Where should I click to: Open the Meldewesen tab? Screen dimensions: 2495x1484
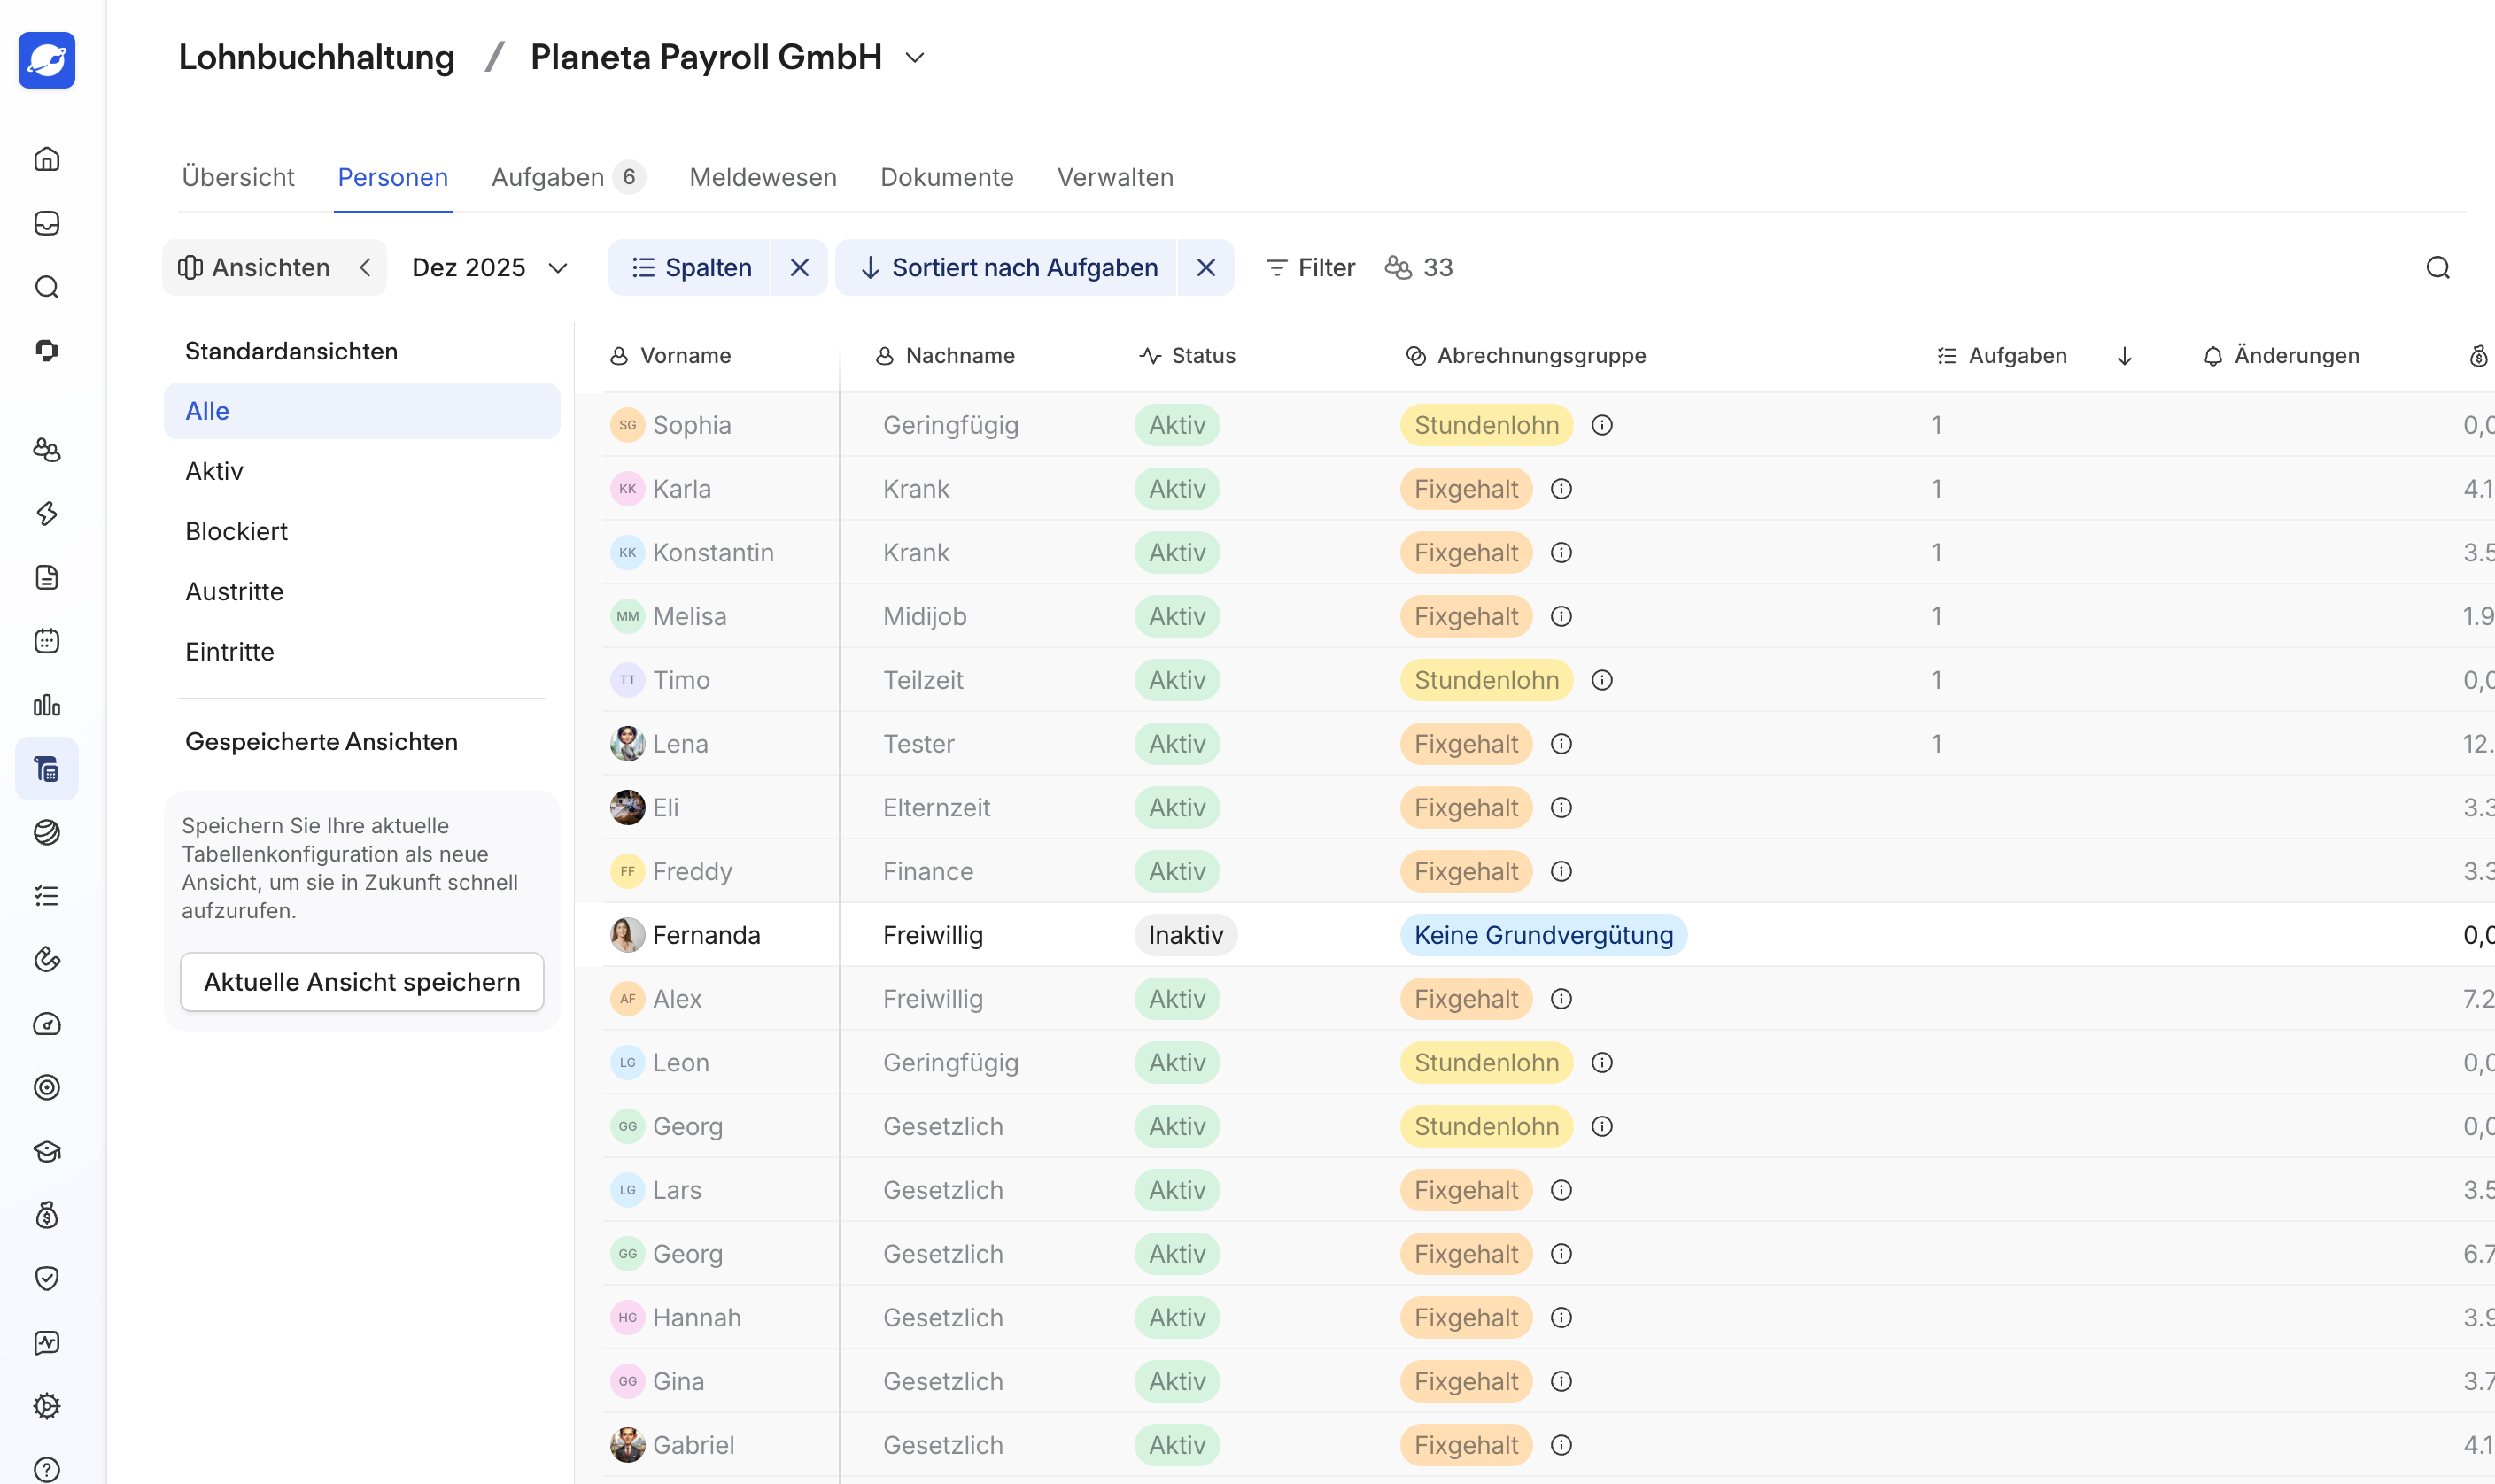click(x=763, y=177)
